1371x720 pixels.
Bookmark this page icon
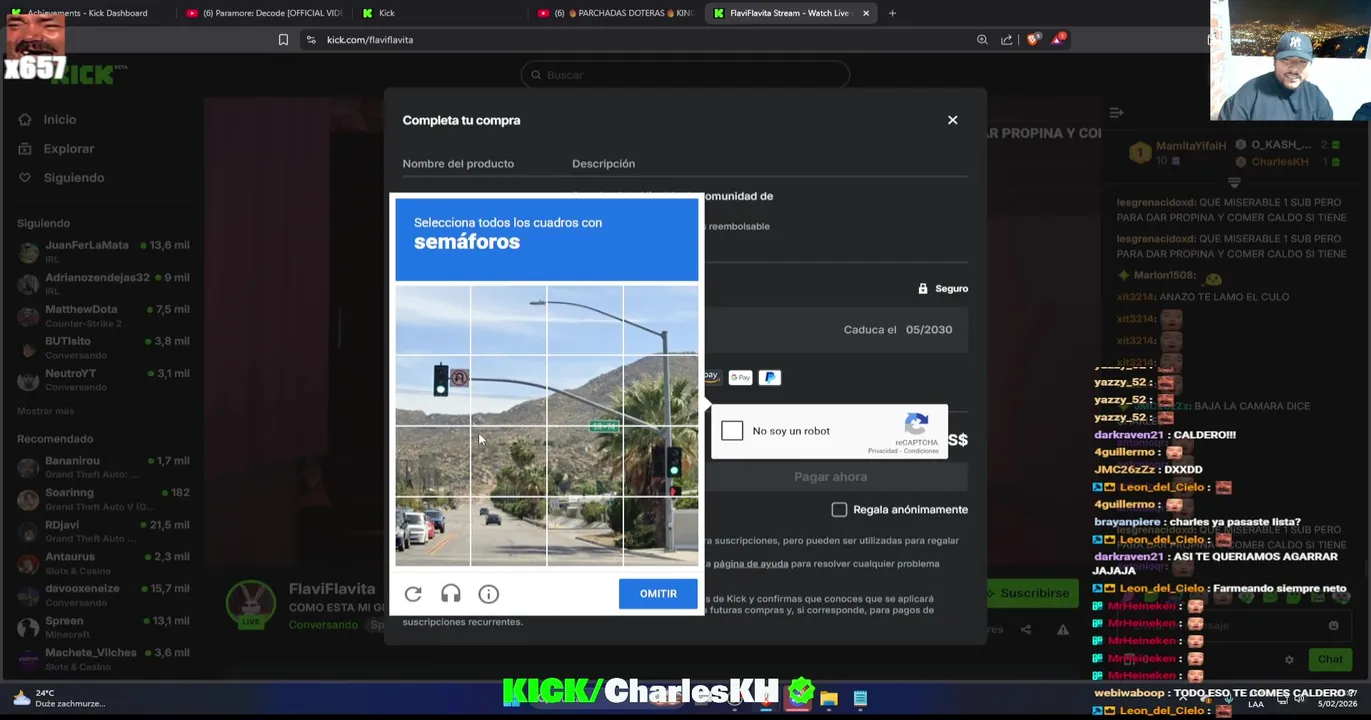coord(283,40)
